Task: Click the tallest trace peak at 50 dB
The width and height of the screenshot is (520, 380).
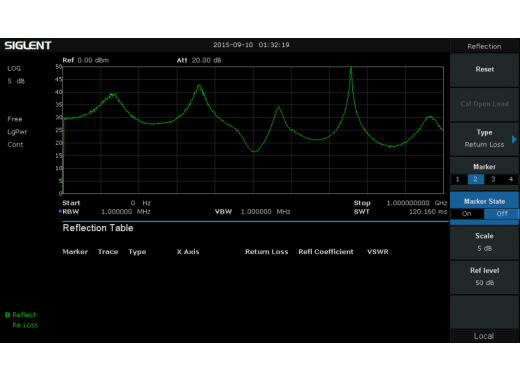Action: pyautogui.click(x=351, y=68)
